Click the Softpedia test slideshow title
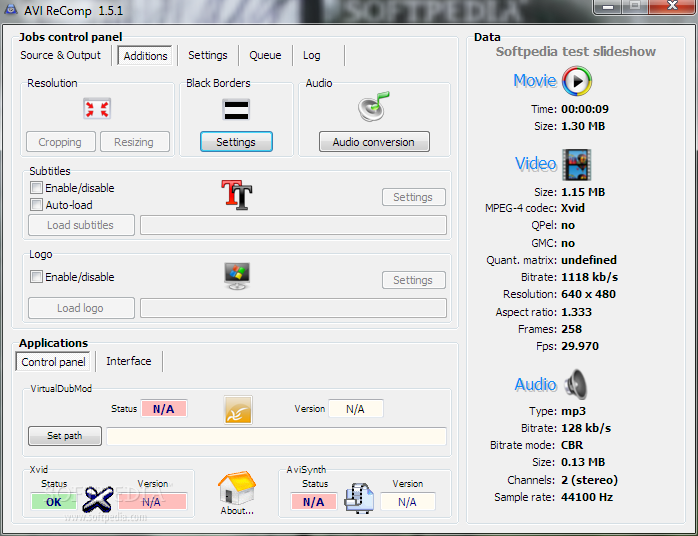 point(576,52)
